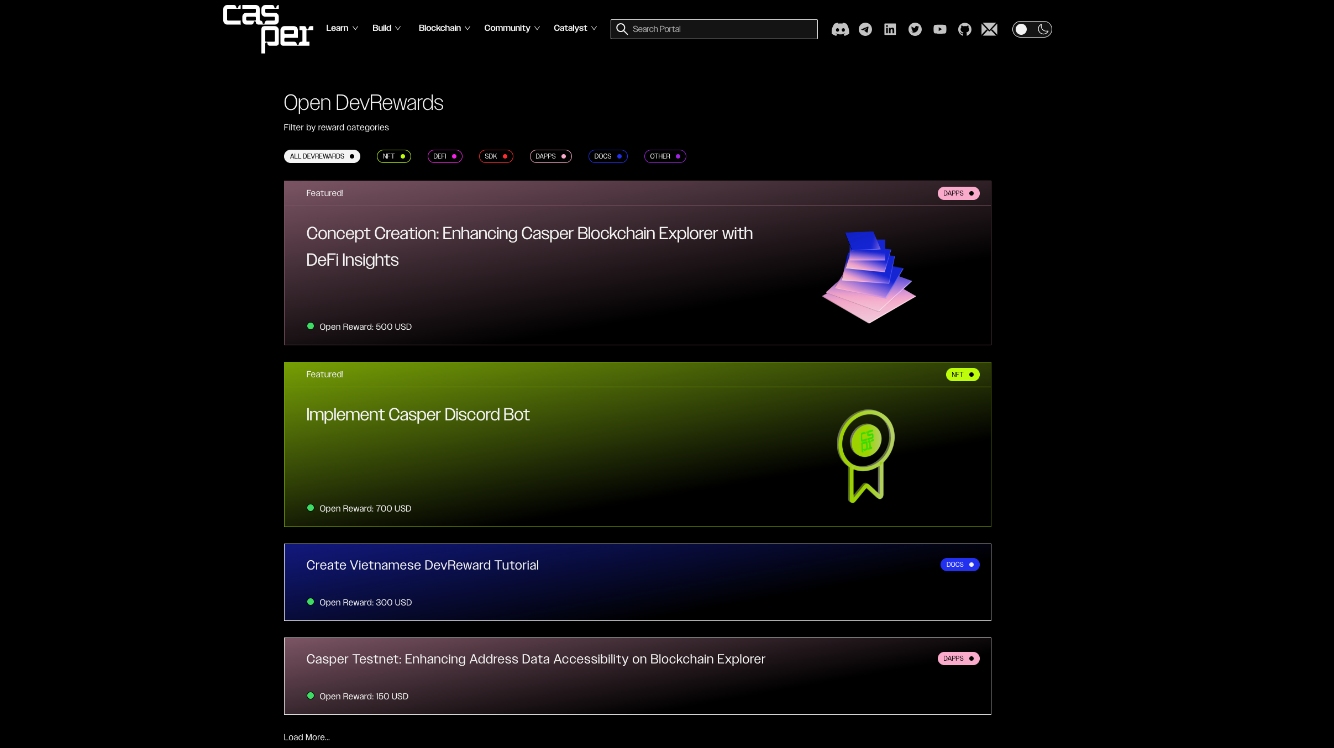Click the Search Portal input field
This screenshot has height=748, width=1334.
720,29
